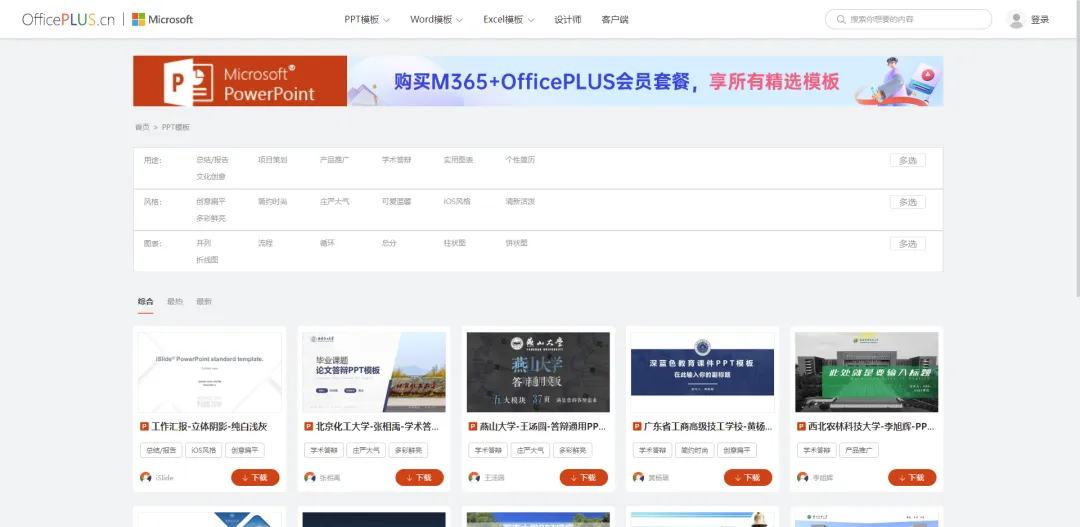1080x527 pixels.
Task: Expand the Word模板 dropdown menu
Action: click(437, 19)
